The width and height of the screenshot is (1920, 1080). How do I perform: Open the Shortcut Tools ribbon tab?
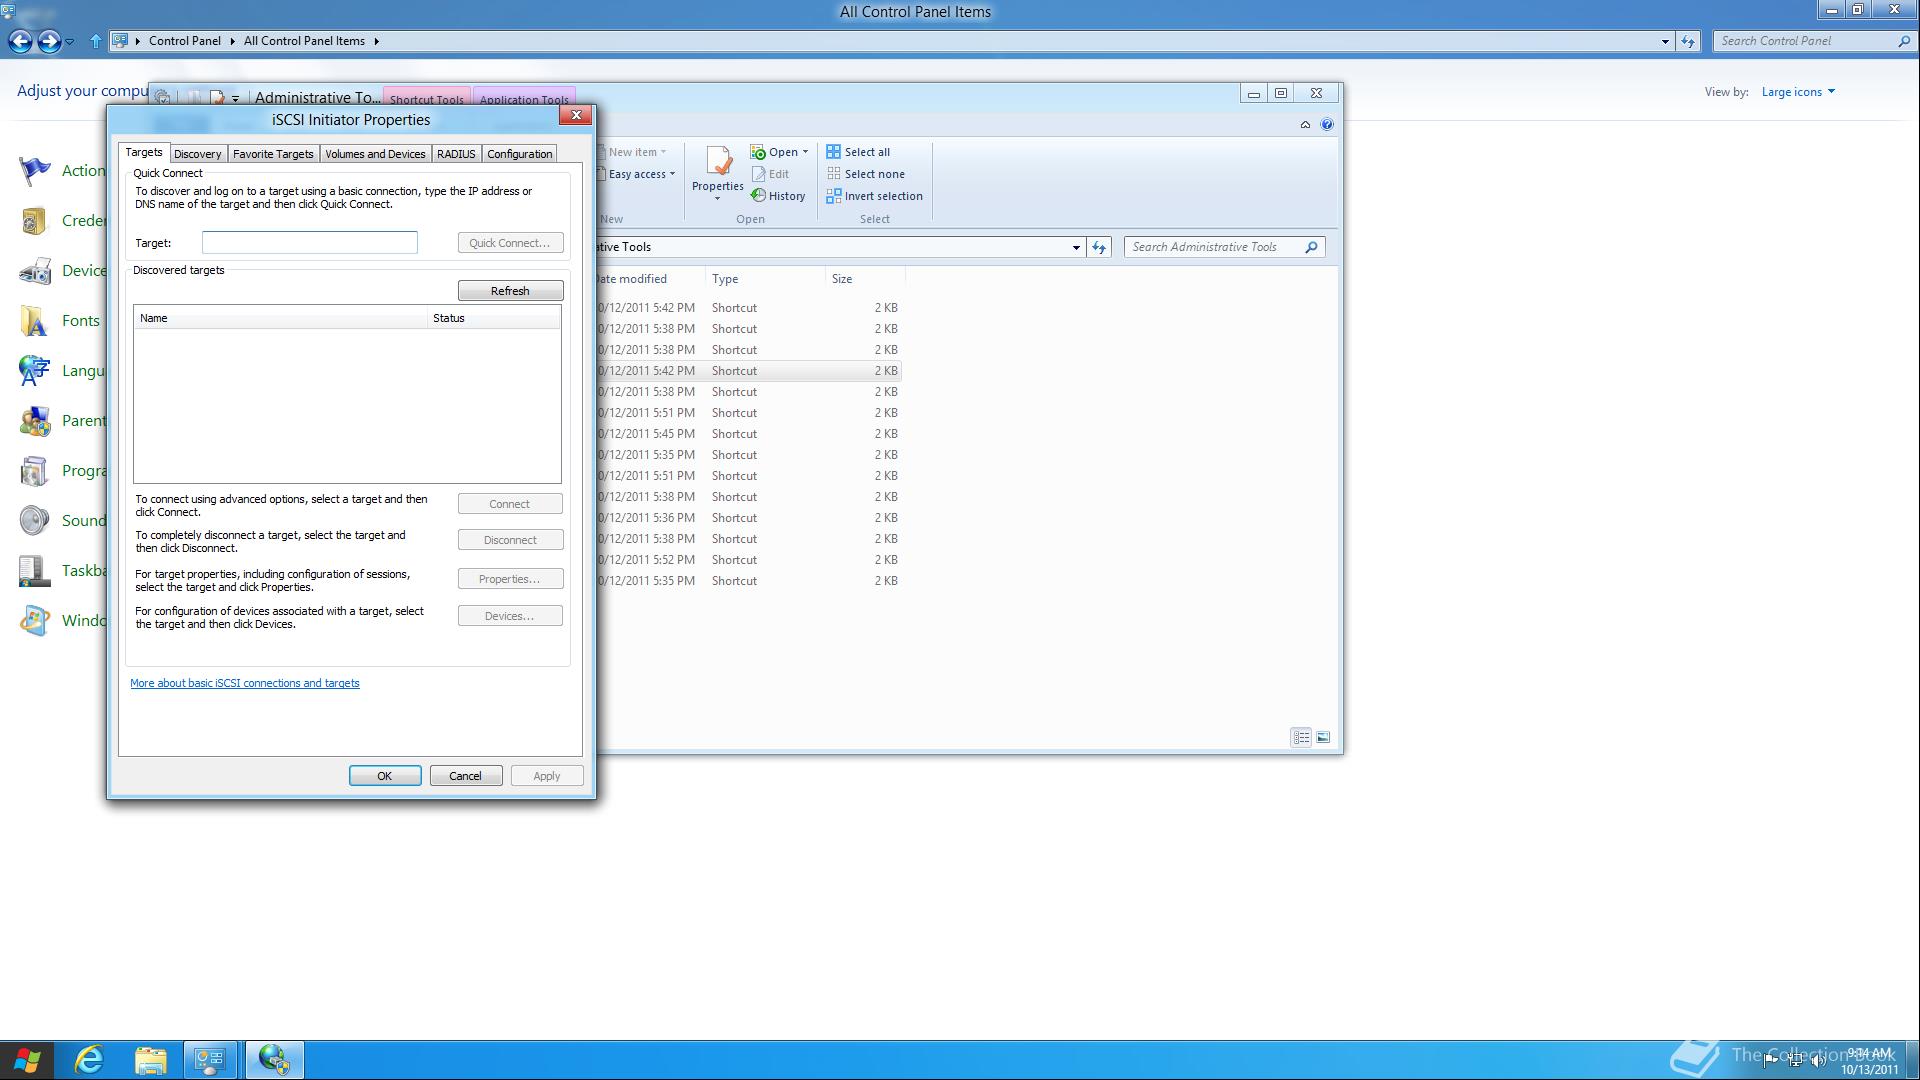coord(426,99)
